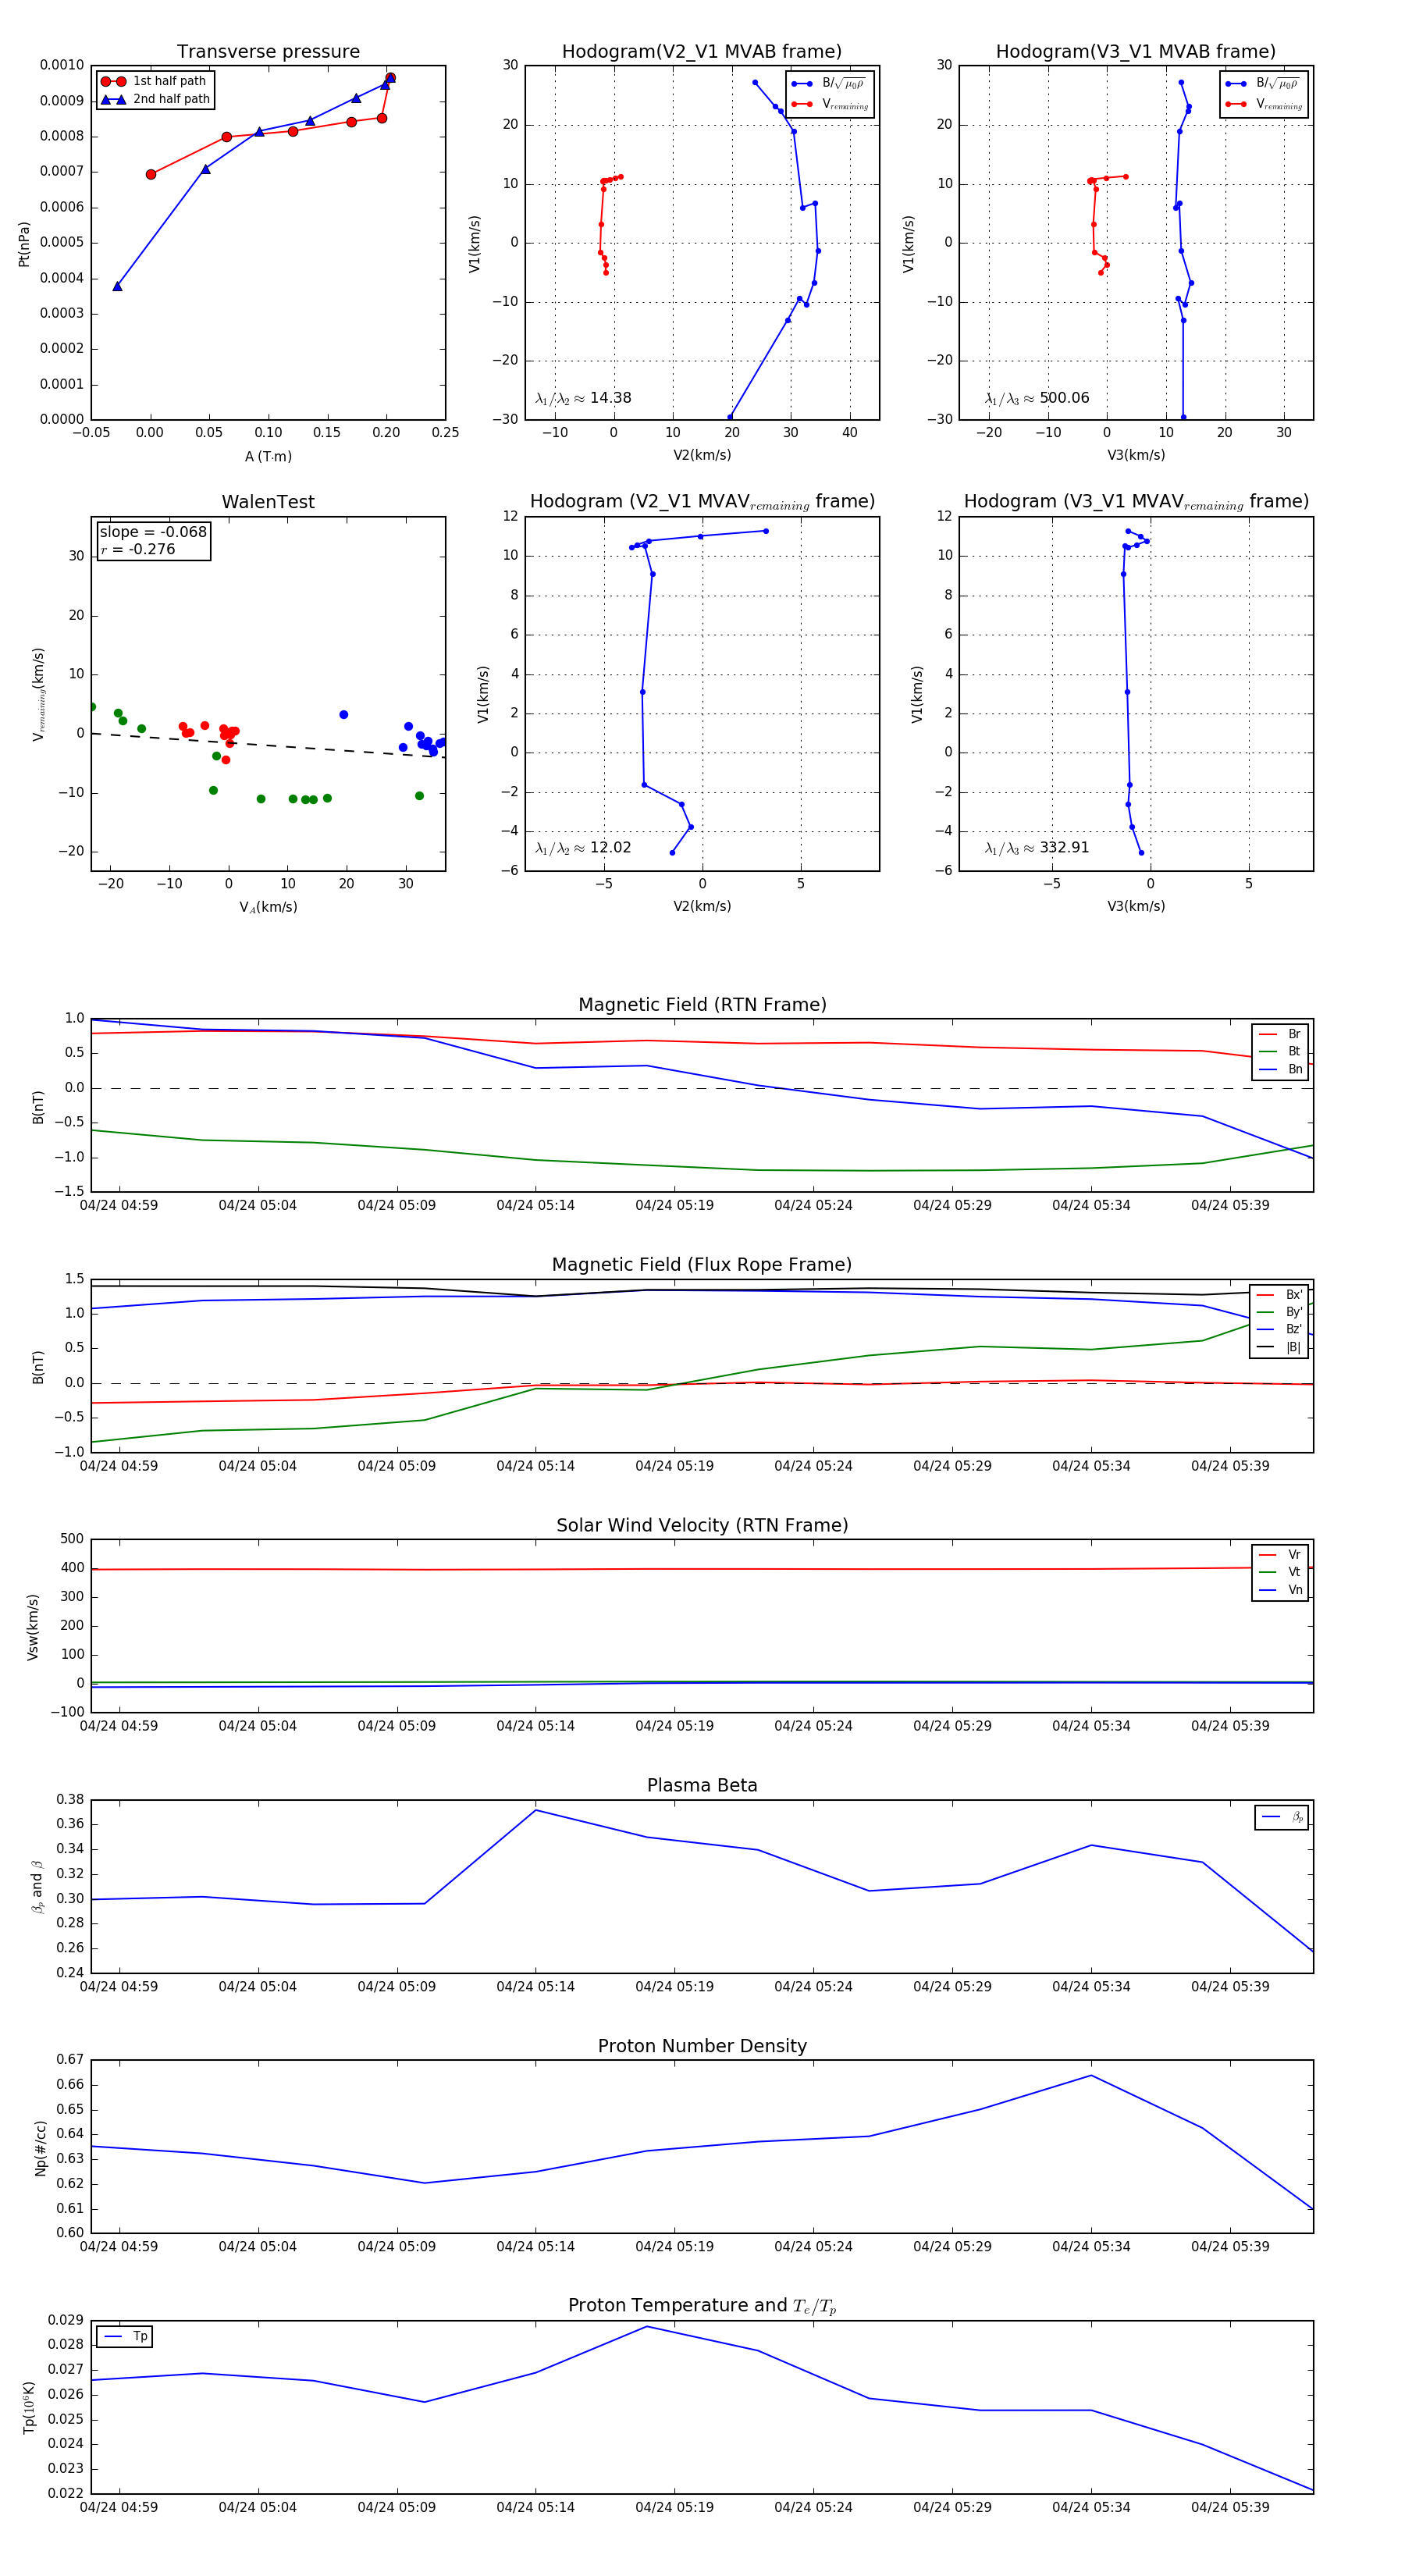Viewport: 1405px width, 2576px height.
Task: Click the blue triangle at the lowest Transverse pressure point
Action: [x=117, y=286]
